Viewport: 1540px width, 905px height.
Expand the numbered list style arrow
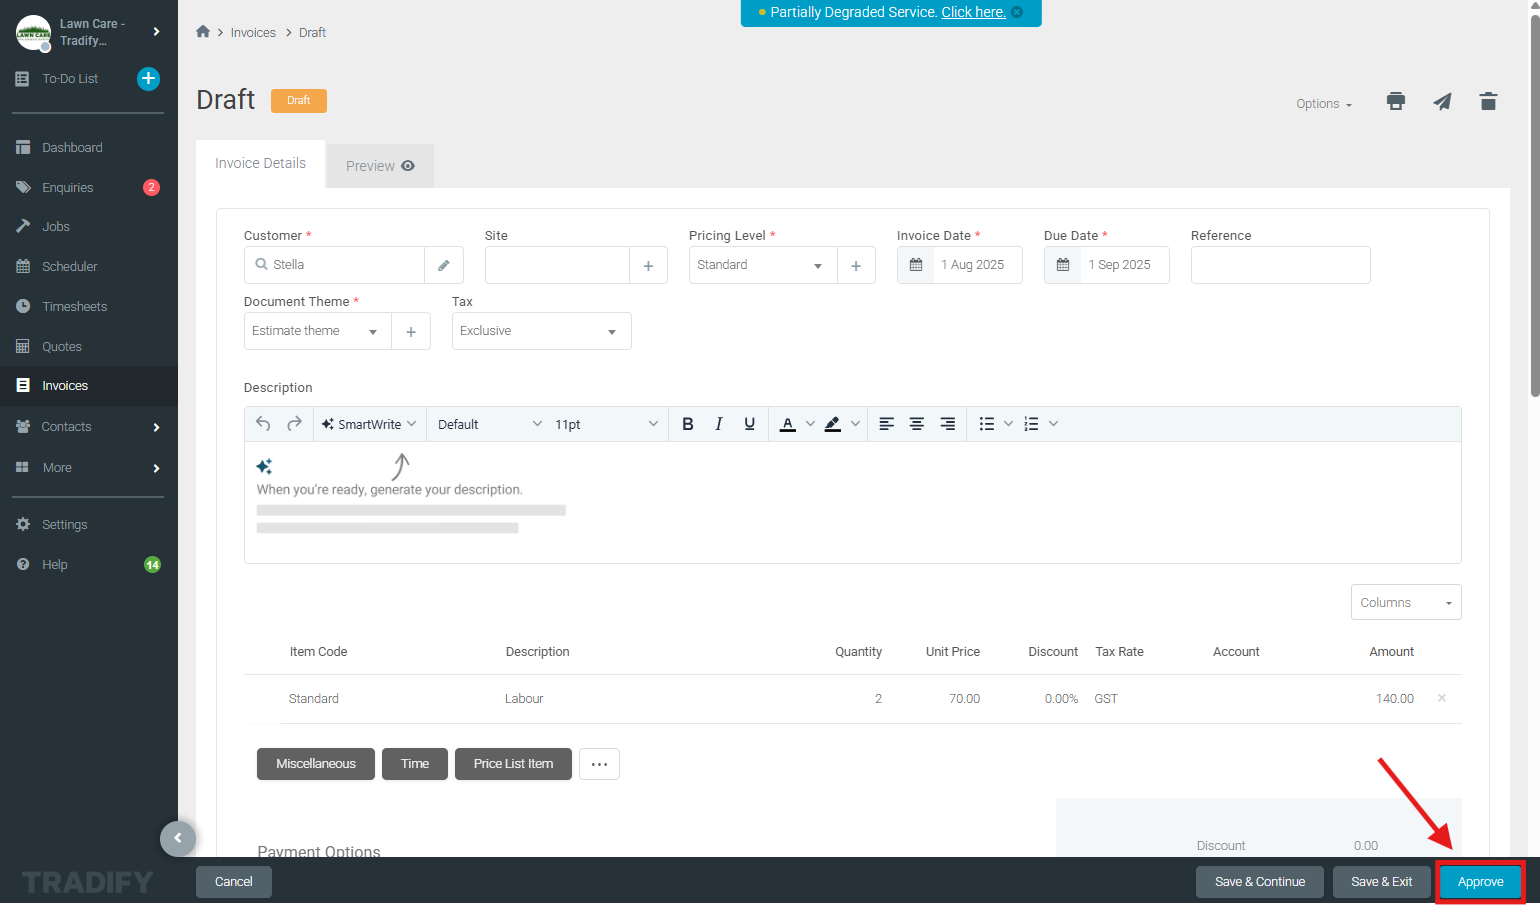click(1053, 424)
